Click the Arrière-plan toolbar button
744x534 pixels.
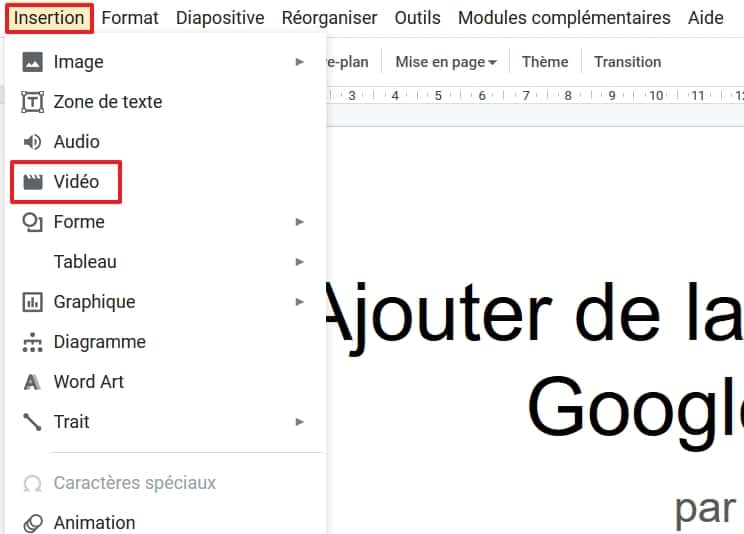(x=347, y=62)
